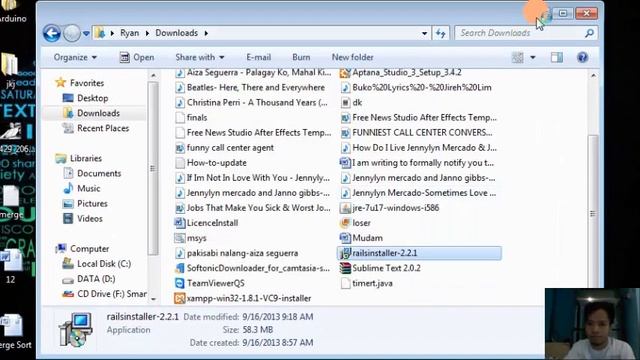This screenshot has width=640, height=360.
Task: Select Jobs That Make You Sick file
Action: 258,208
